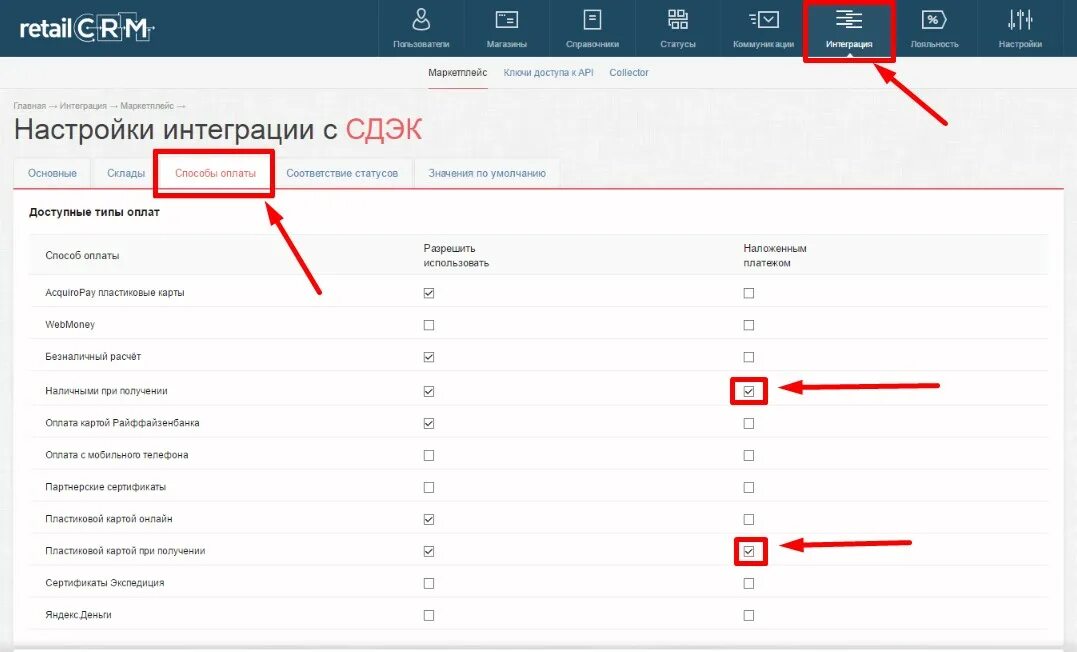Open the Интеграция section icon
The width and height of the screenshot is (1077, 652).
pyautogui.click(x=849, y=20)
